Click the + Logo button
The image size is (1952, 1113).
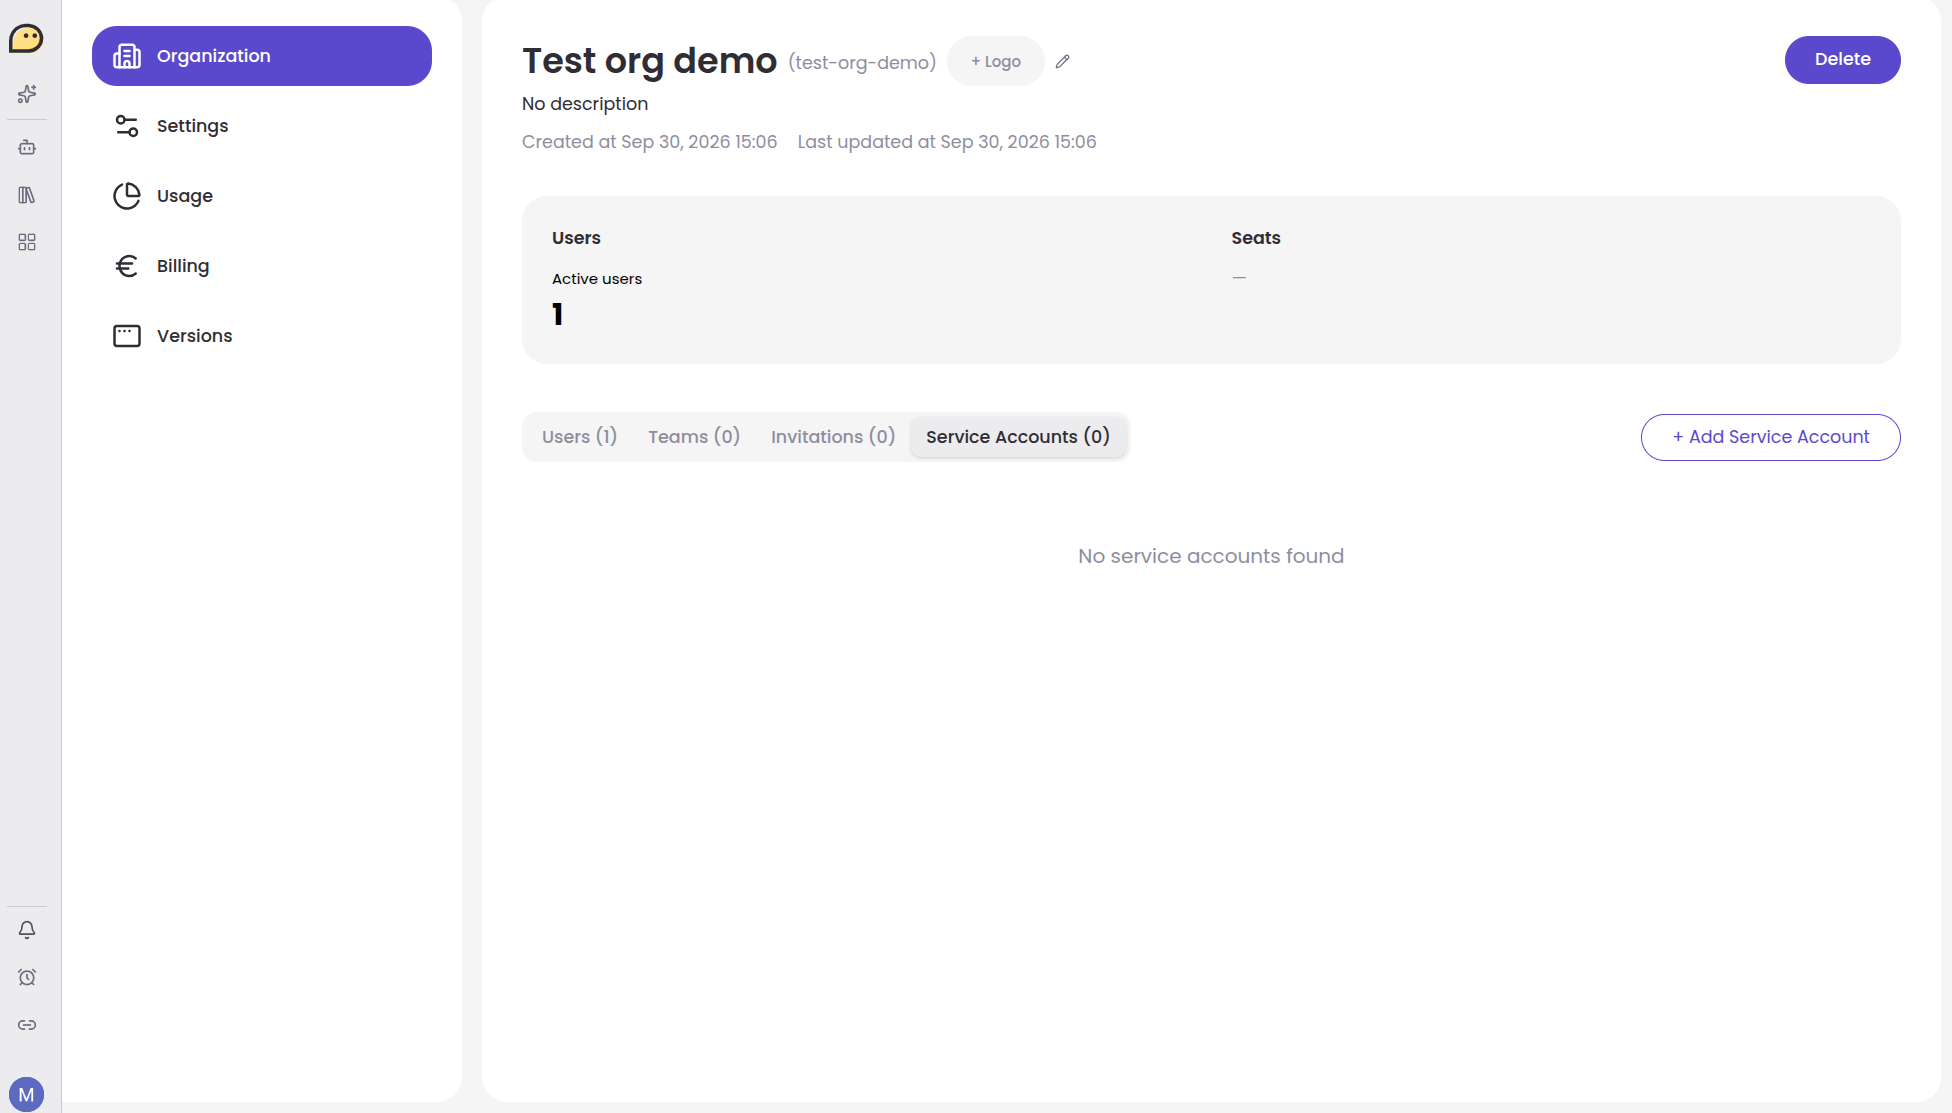click(x=996, y=61)
